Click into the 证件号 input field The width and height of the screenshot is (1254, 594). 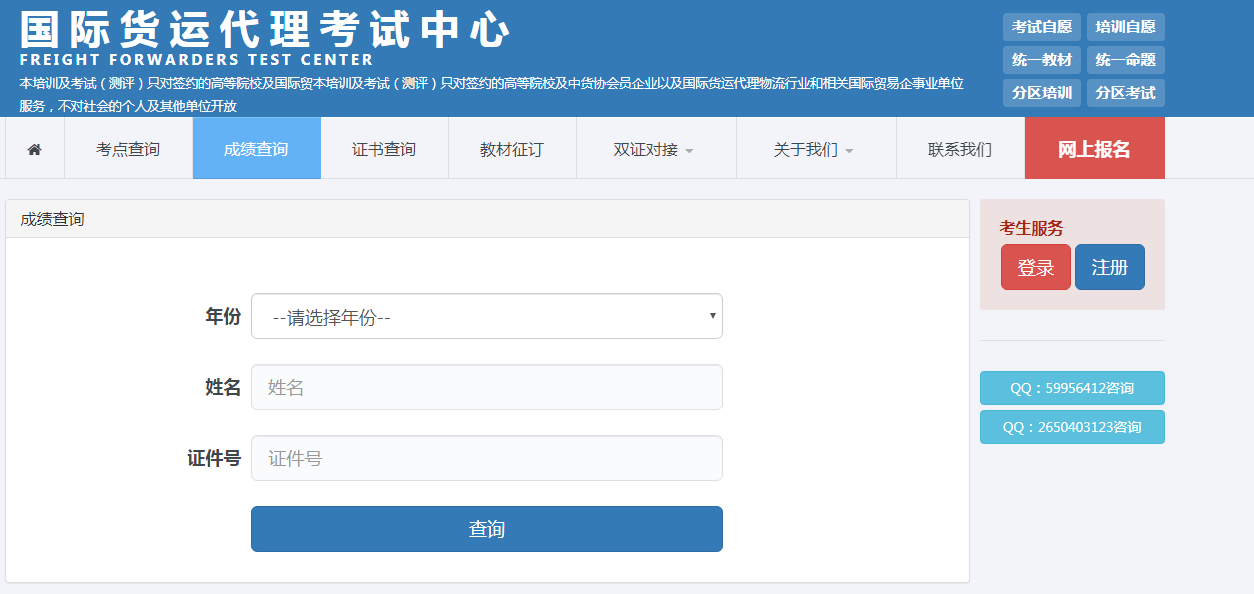tap(486, 458)
